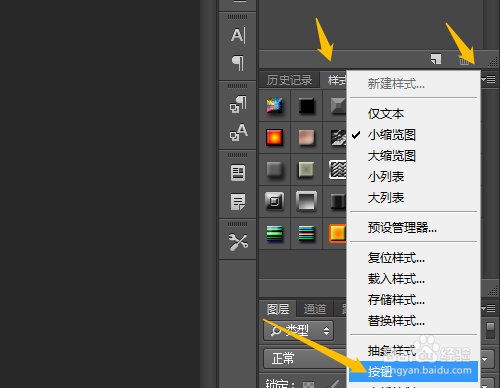
Task: Apply the orange glowing square style
Action: pos(337,233)
